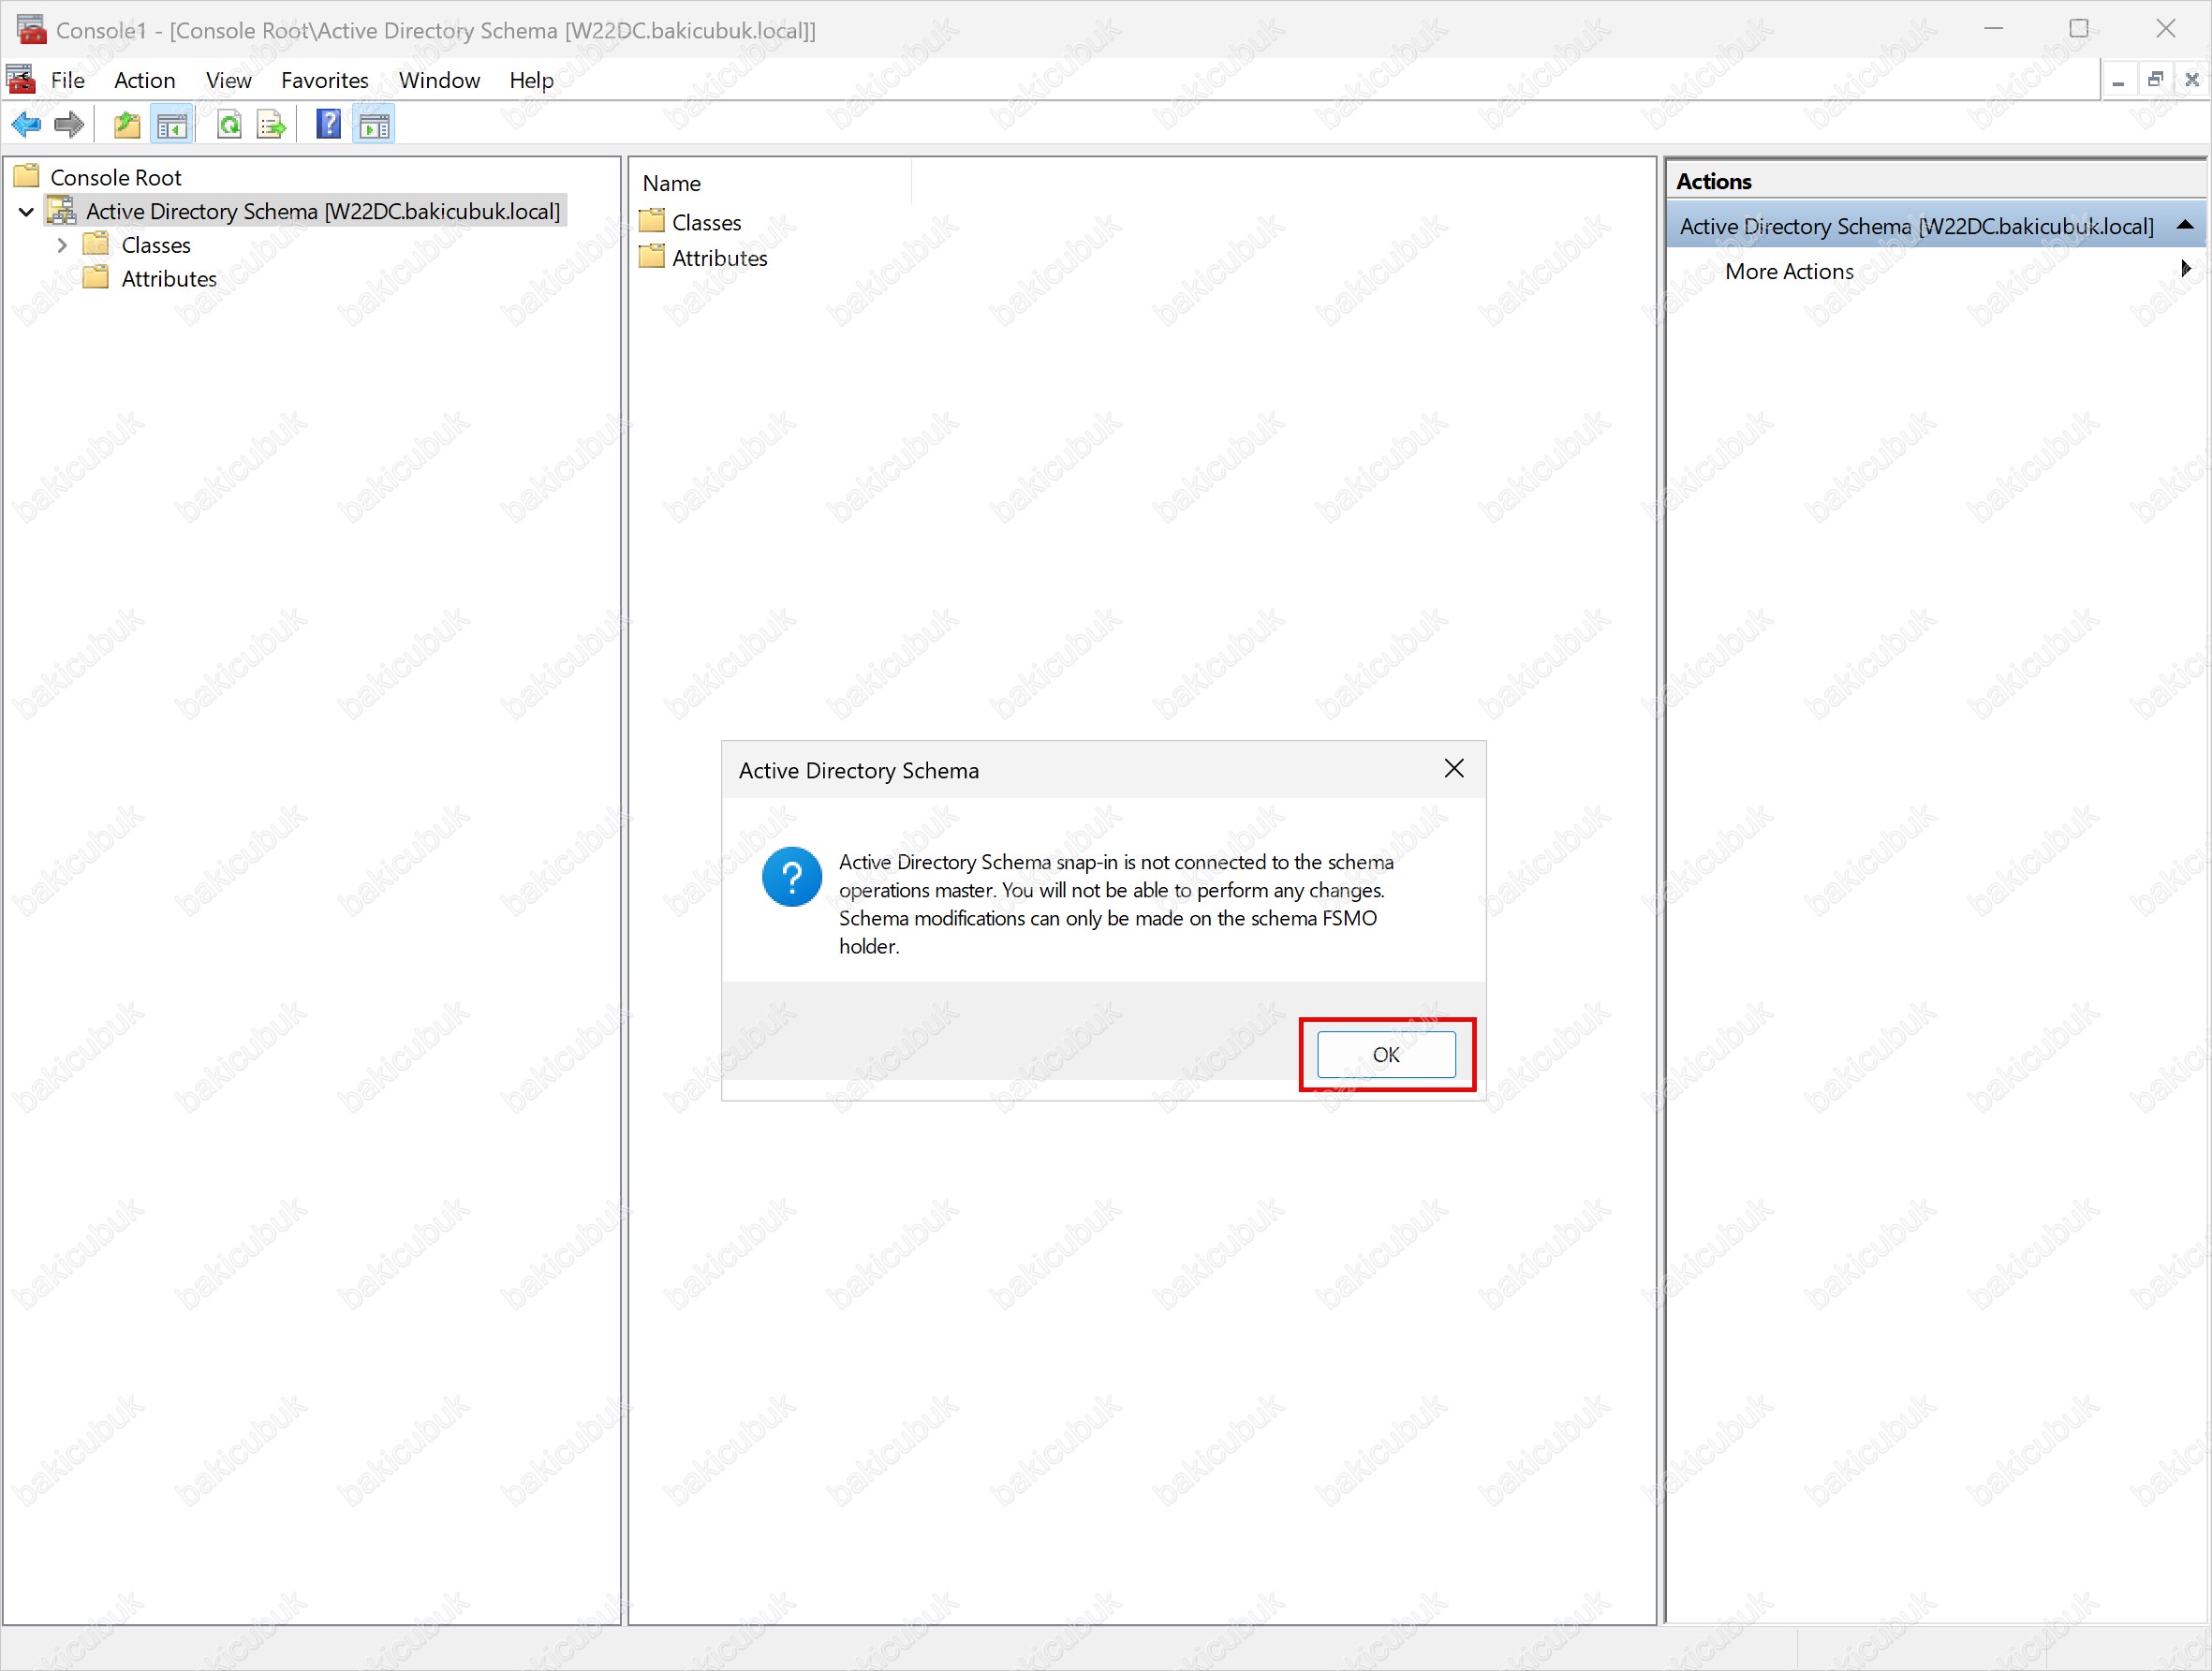This screenshot has height=1671, width=2212.
Task: Click the Export List toolbar icon
Action: tap(272, 125)
